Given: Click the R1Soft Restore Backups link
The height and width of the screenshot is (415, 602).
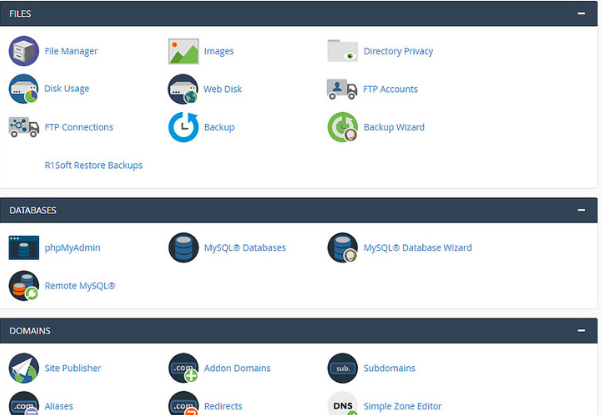Looking at the screenshot, I should point(94,165).
